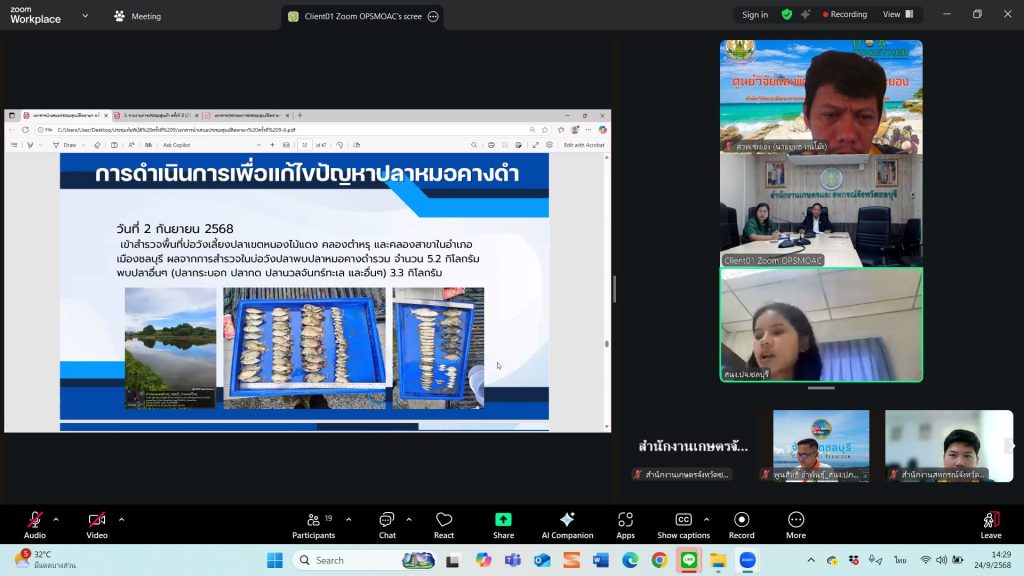The height and width of the screenshot is (576, 1024).
Task: Click the Windows taskbar Search box
Action: [365, 560]
